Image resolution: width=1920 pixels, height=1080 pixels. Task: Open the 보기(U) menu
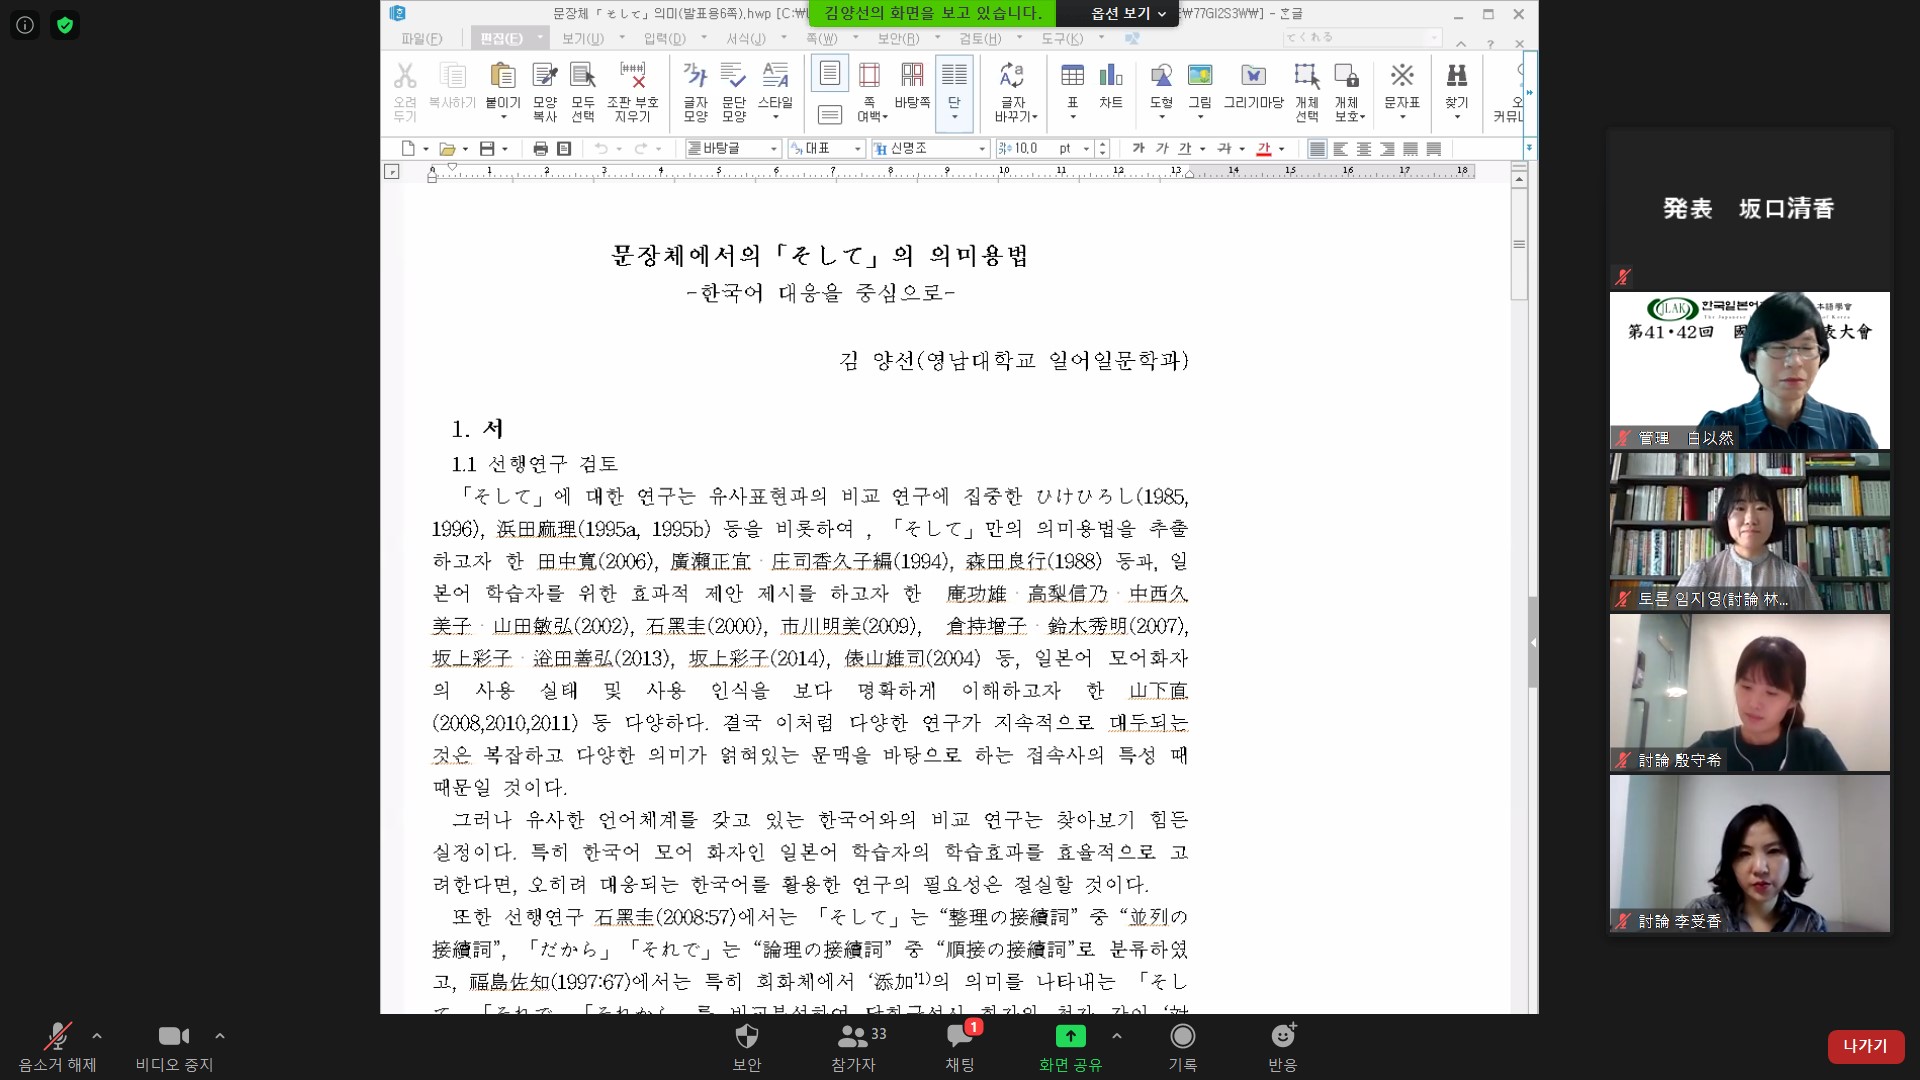(x=582, y=39)
